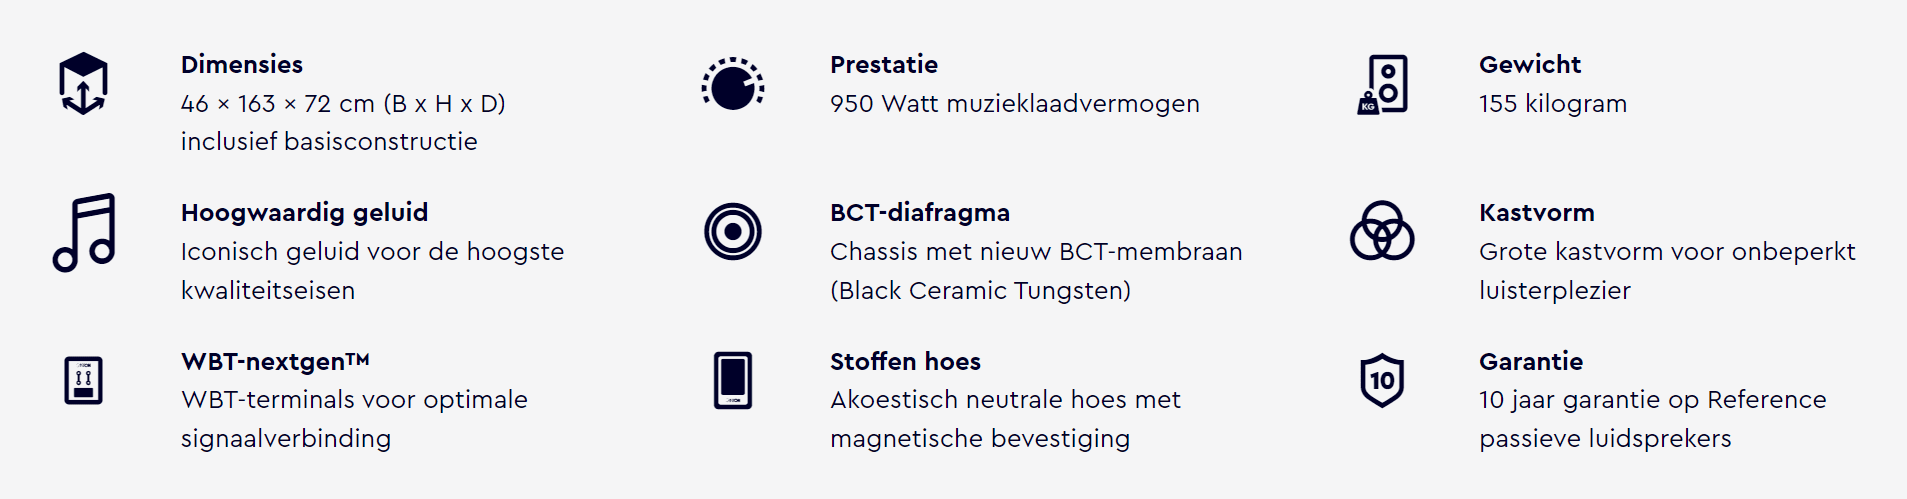Click the Garantie 10-year shield icon

click(x=1382, y=380)
